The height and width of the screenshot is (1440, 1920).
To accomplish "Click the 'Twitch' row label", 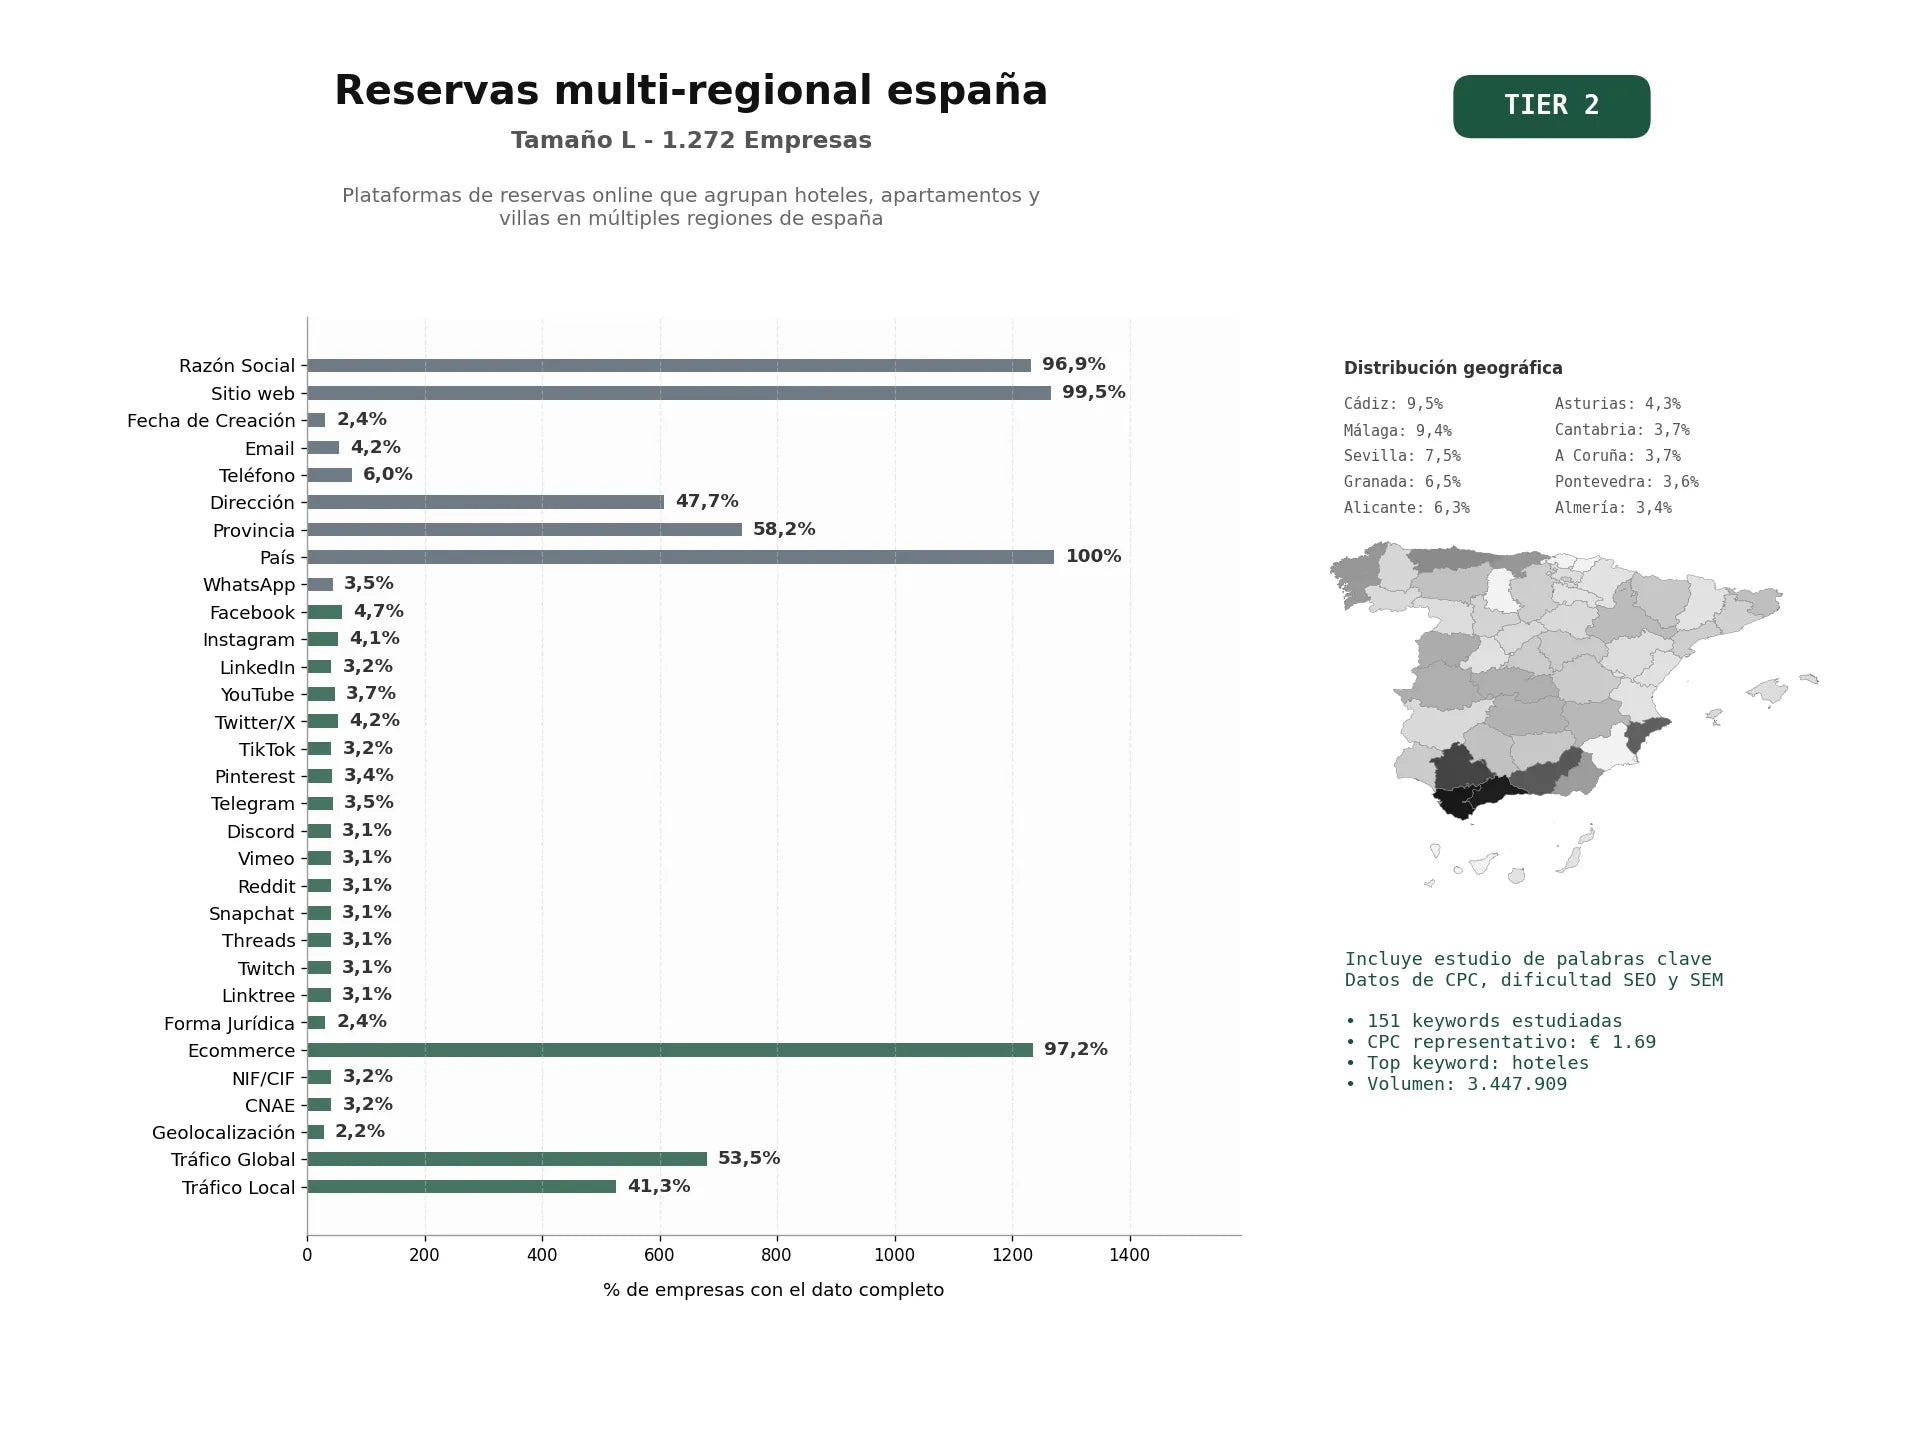I will [x=267, y=968].
